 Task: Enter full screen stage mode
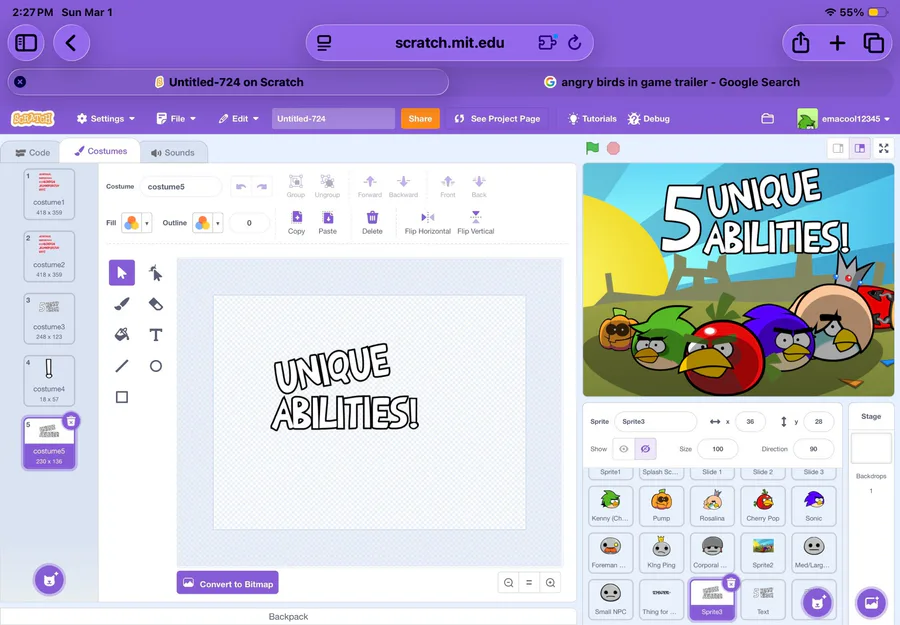884,149
